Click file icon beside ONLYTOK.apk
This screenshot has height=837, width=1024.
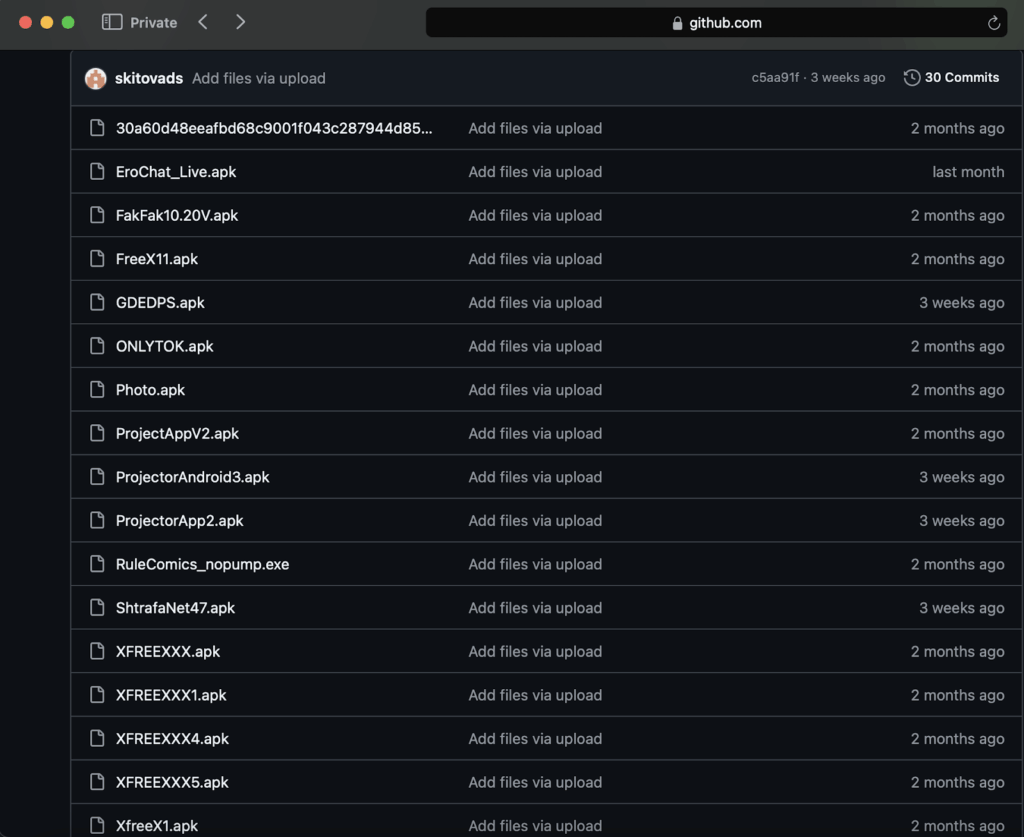coord(97,346)
